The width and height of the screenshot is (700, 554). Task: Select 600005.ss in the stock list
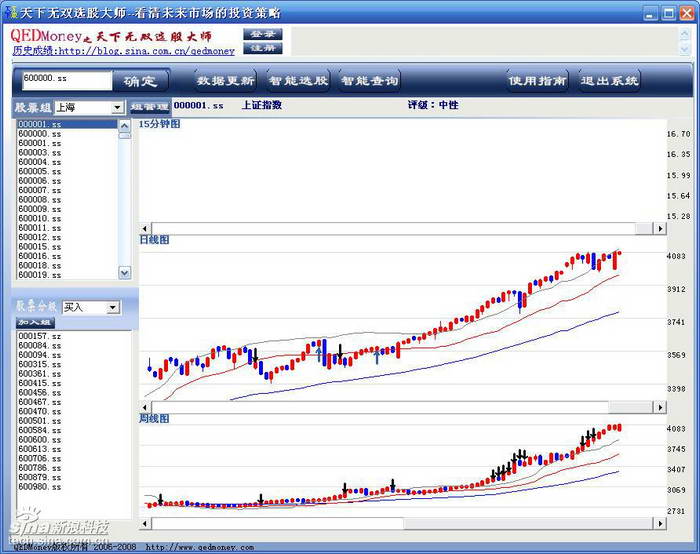(x=67, y=171)
